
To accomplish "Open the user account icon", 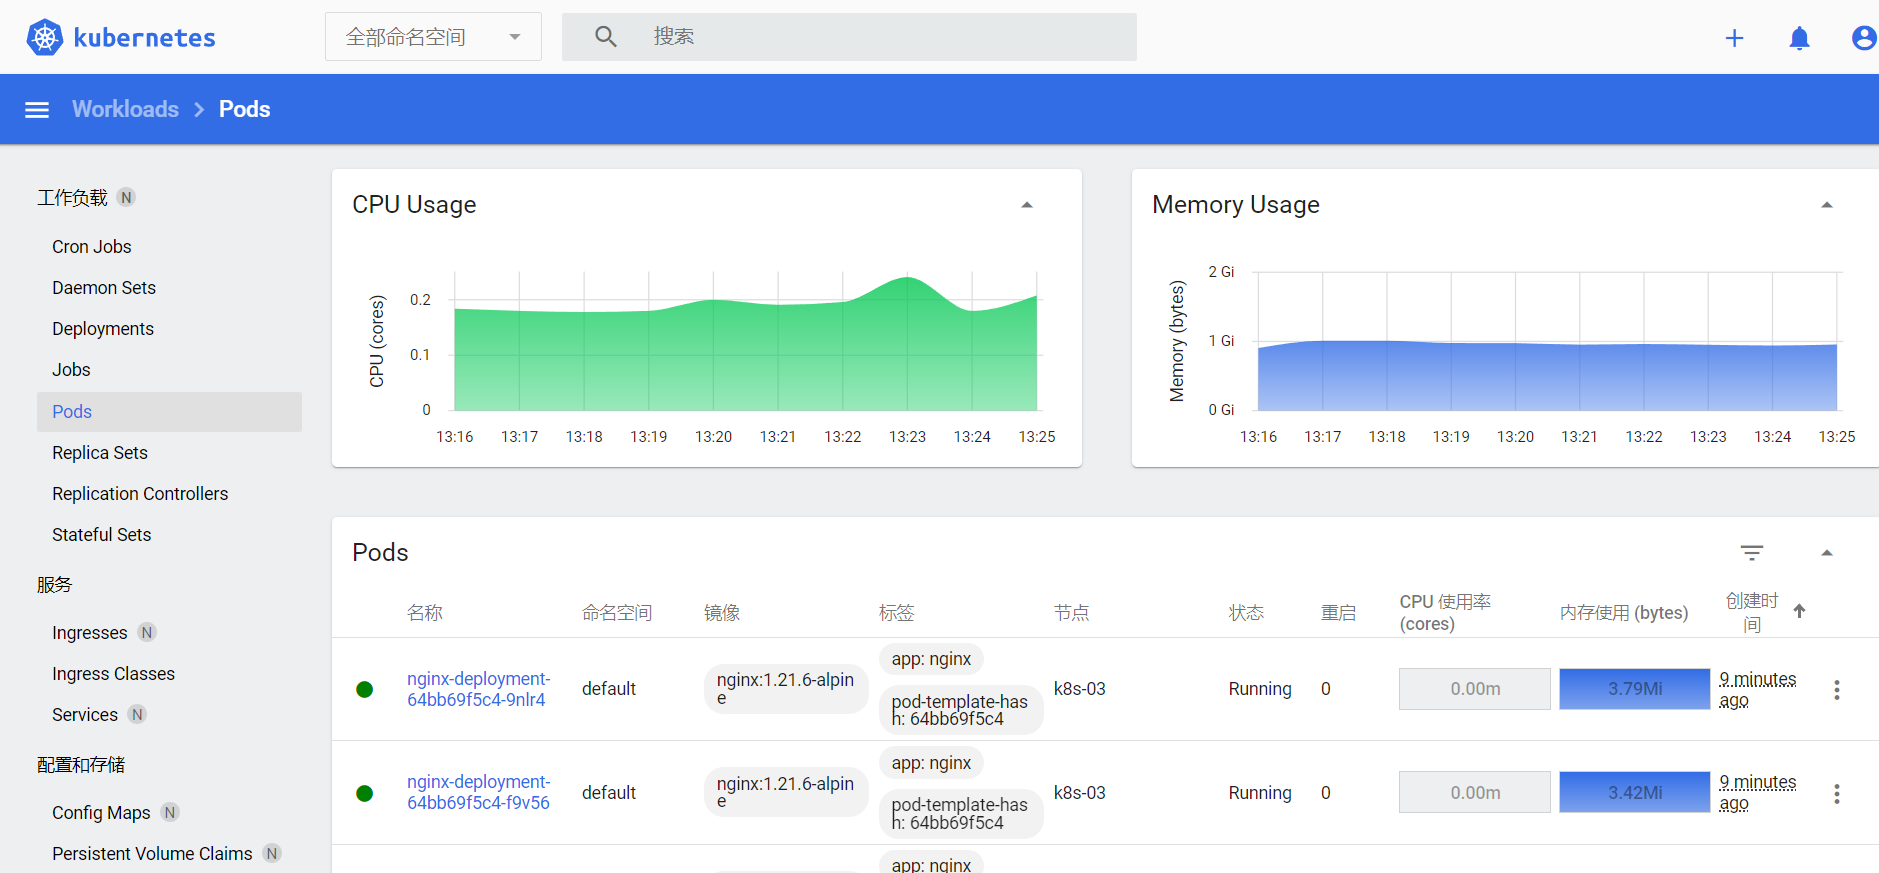I will click(1863, 38).
